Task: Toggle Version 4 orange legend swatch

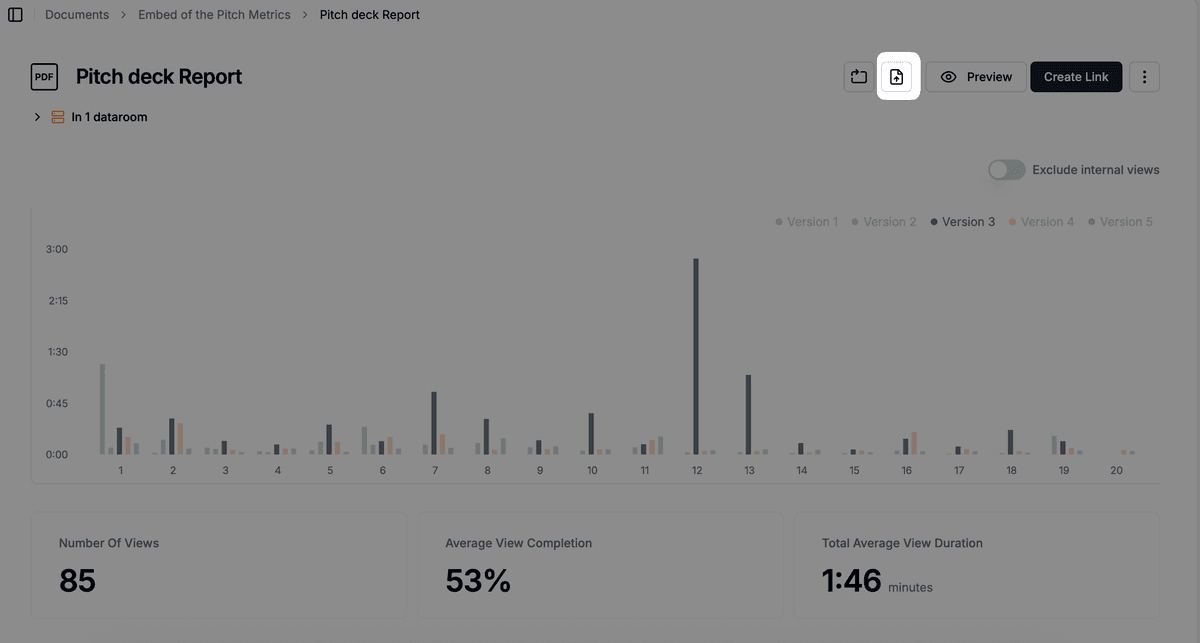Action: pyautogui.click(x=1012, y=222)
